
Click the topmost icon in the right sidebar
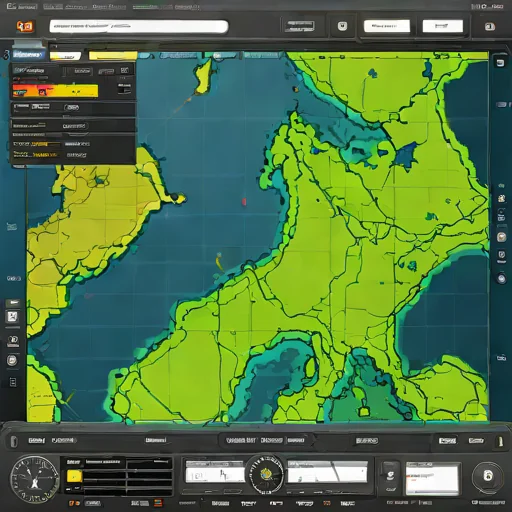tap(500, 63)
